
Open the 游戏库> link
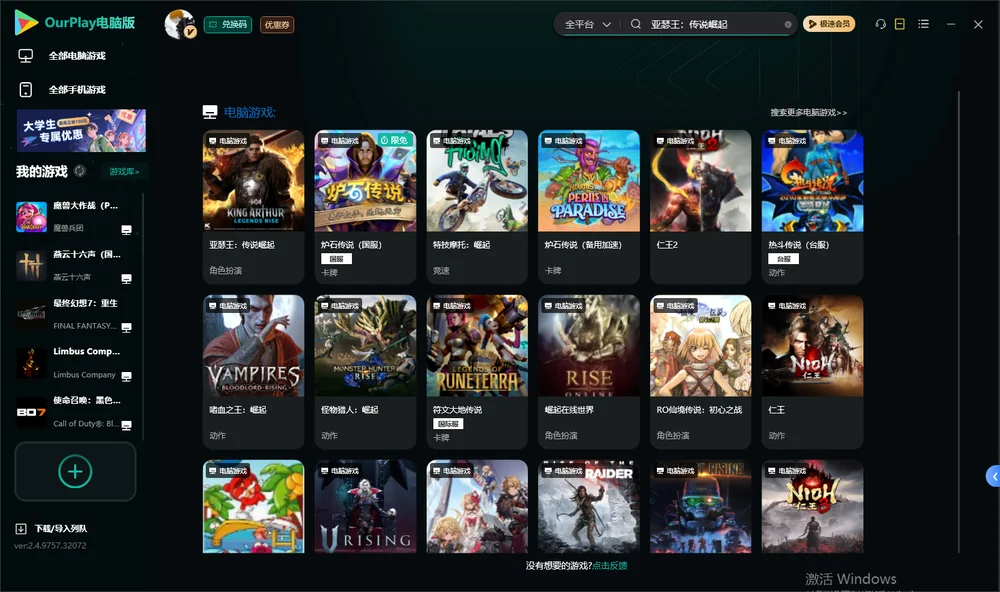tap(124, 171)
